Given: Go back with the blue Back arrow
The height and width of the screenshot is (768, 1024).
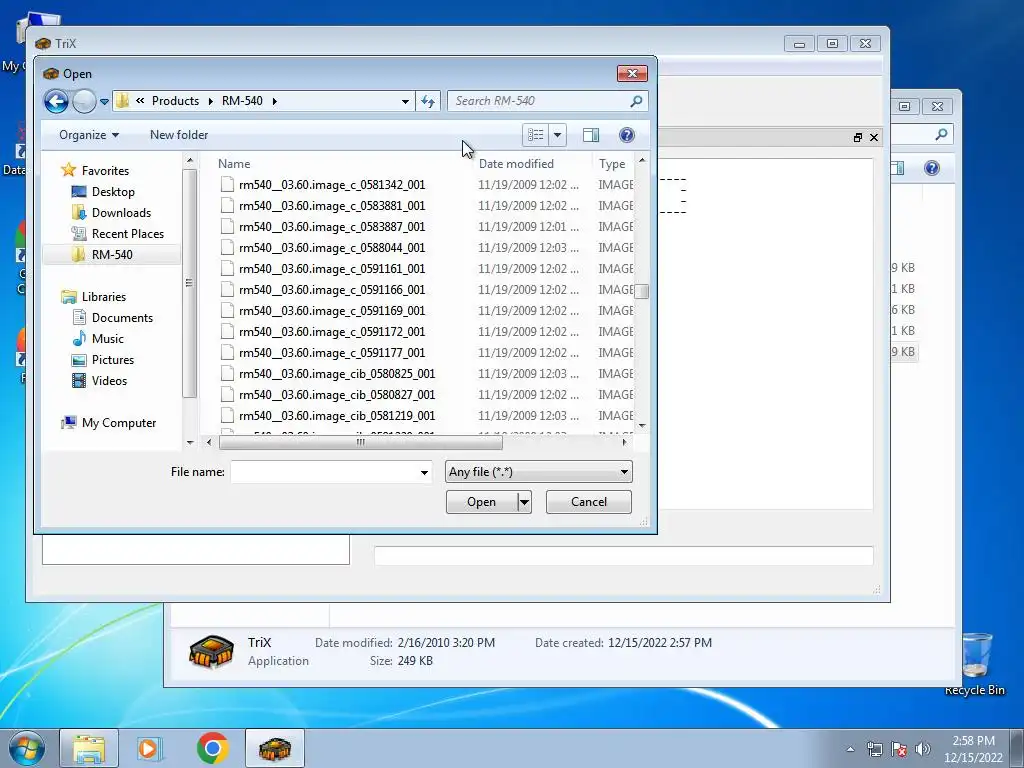Looking at the screenshot, I should coord(56,101).
